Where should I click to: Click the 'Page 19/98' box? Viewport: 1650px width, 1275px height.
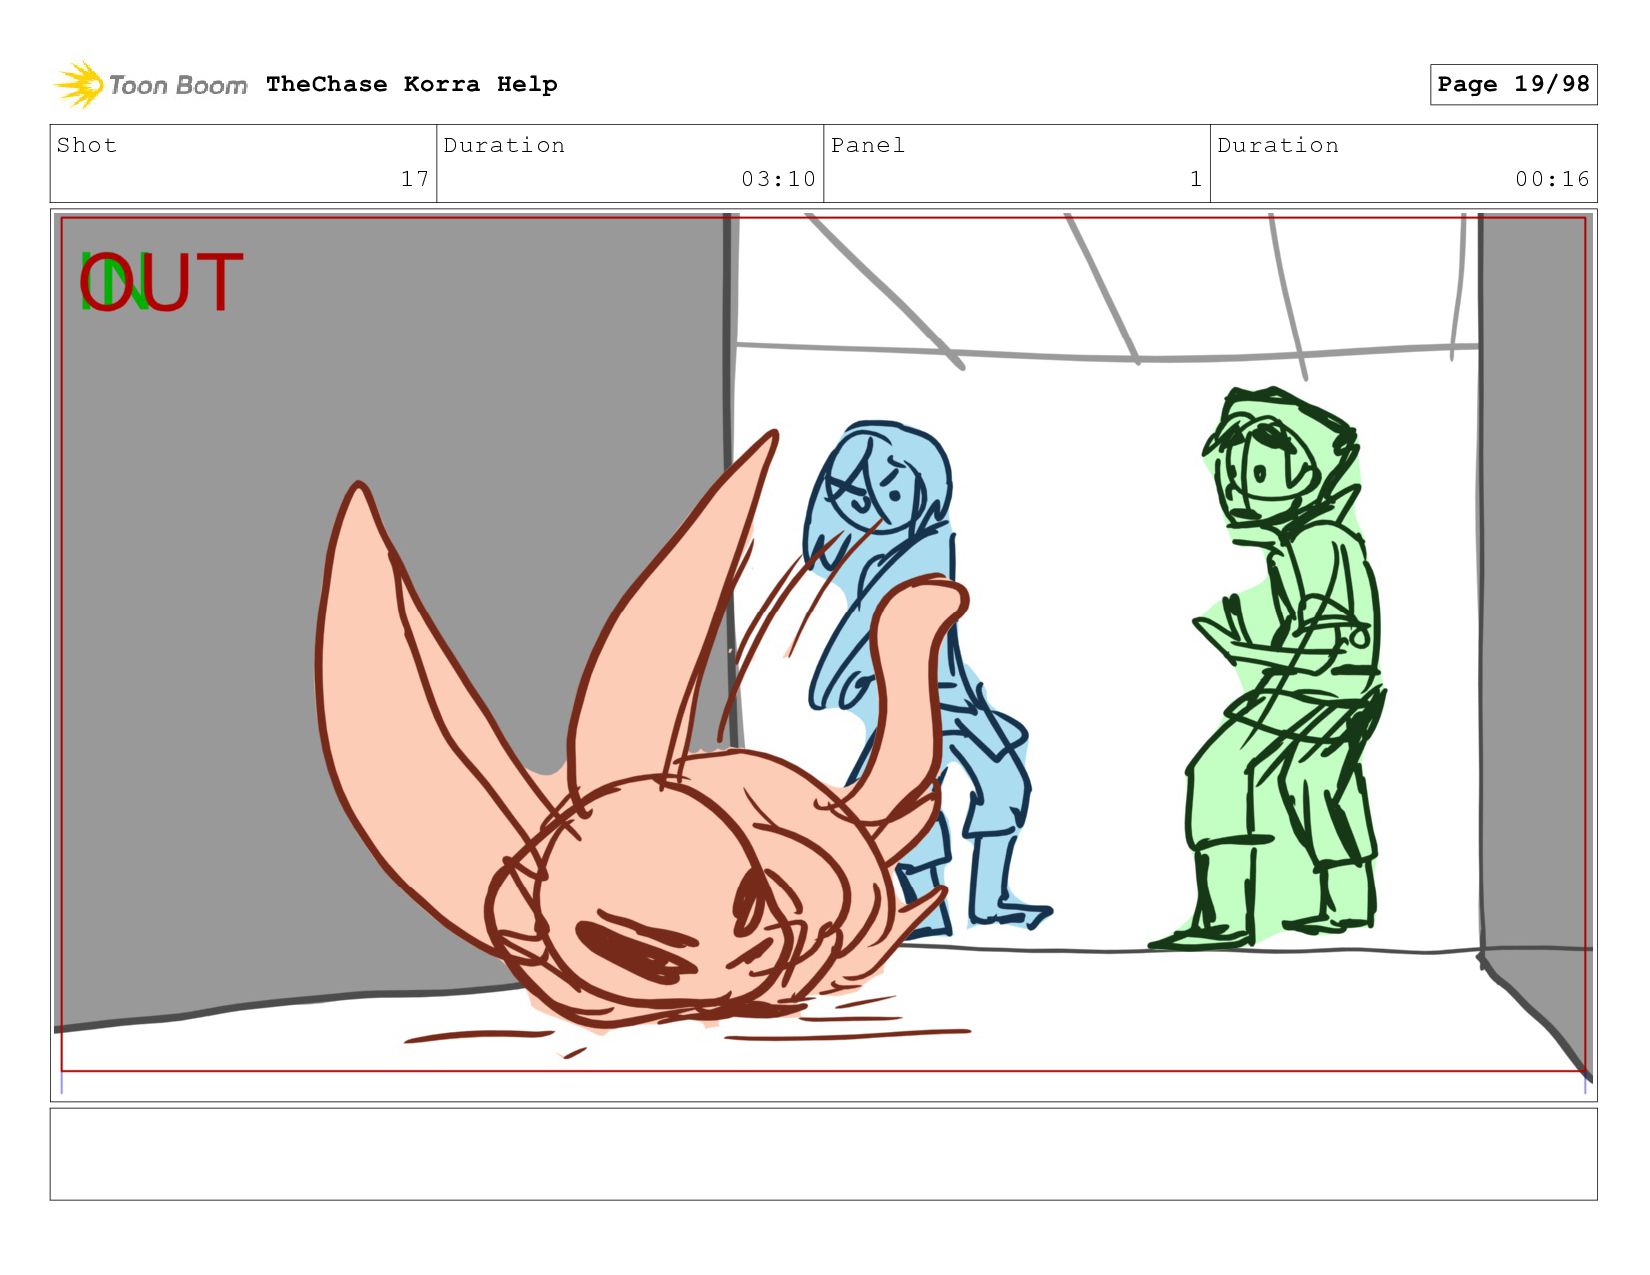coord(1513,84)
